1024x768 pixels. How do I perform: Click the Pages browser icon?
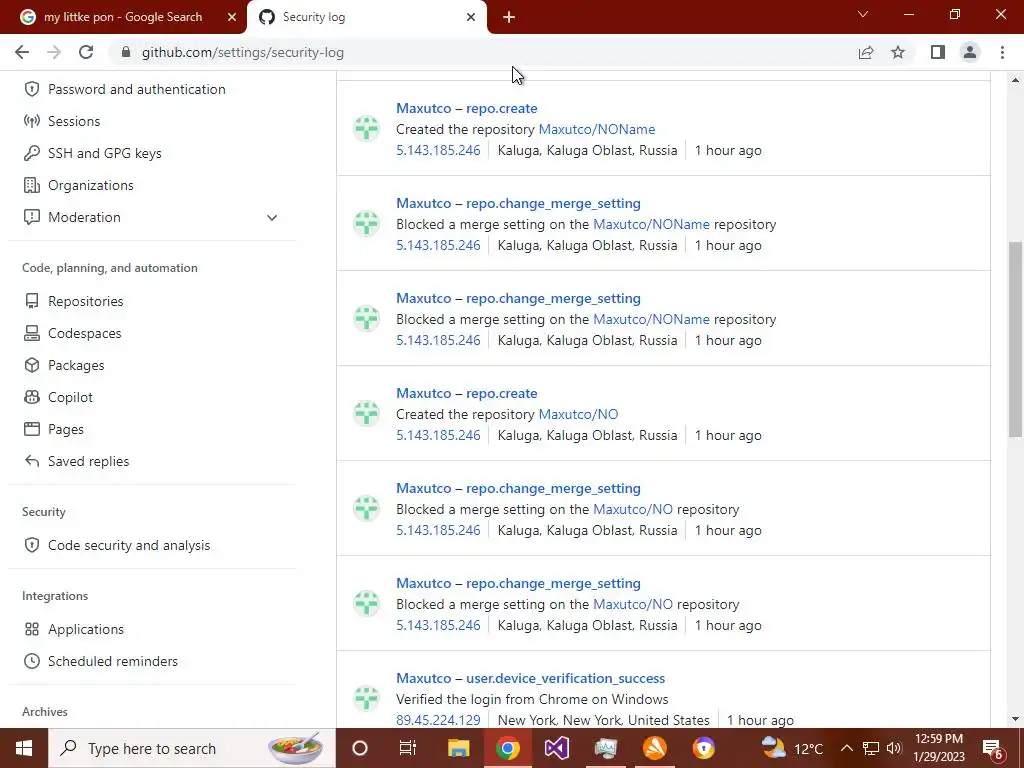point(31,429)
